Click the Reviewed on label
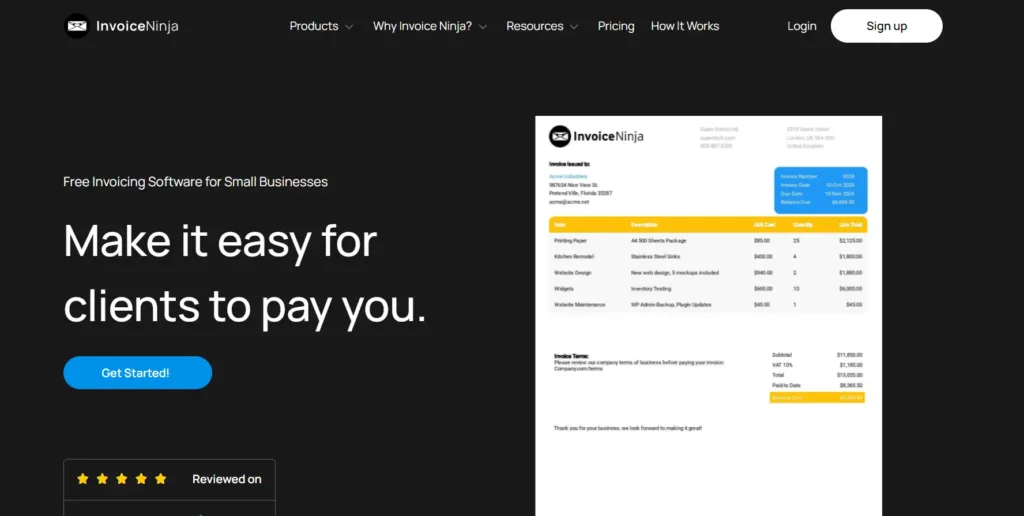Viewport: 1024px width, 516px height. click(x=227, y=479)
